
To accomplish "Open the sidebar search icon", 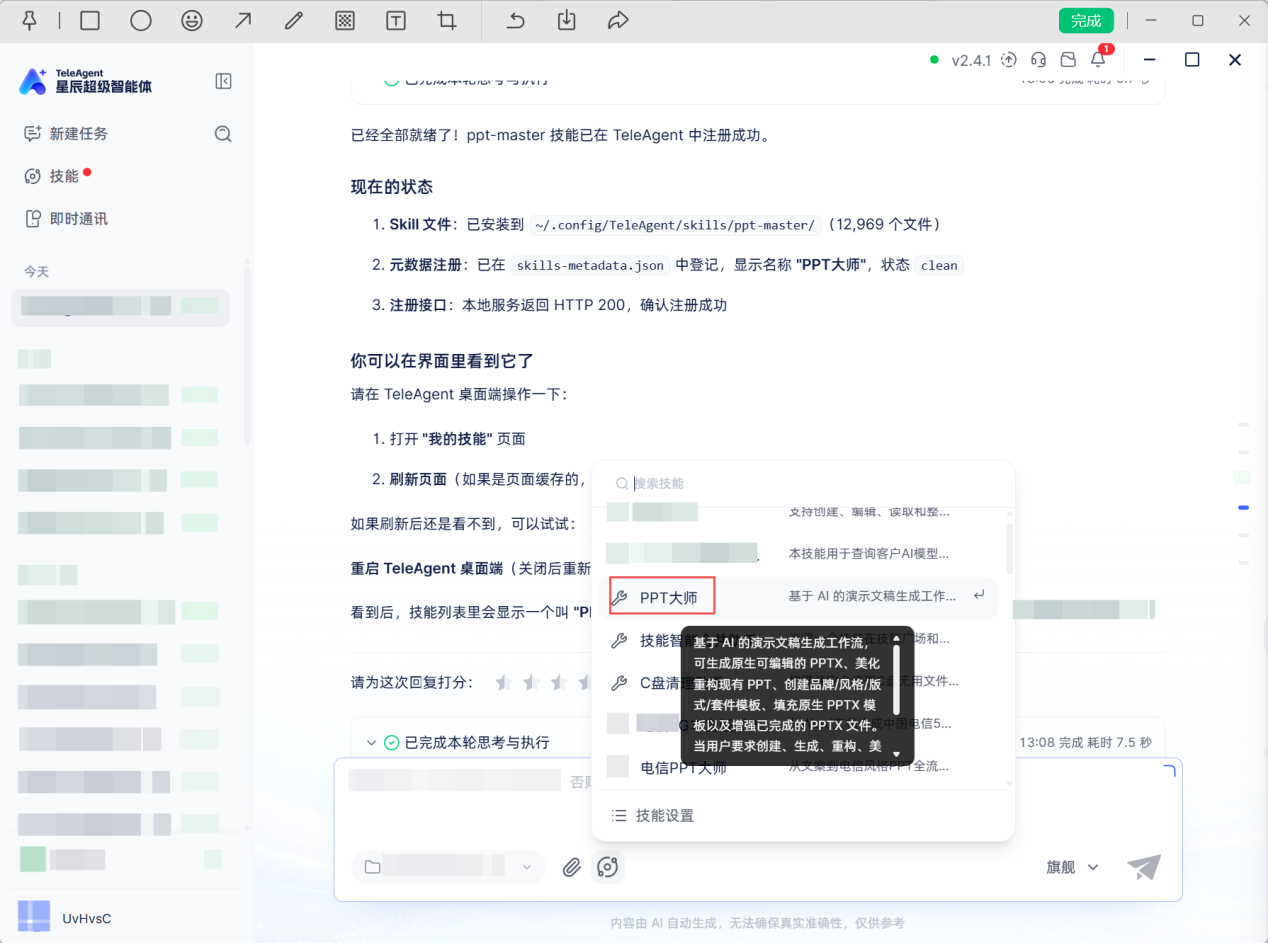I will click(x=223, y=134).
